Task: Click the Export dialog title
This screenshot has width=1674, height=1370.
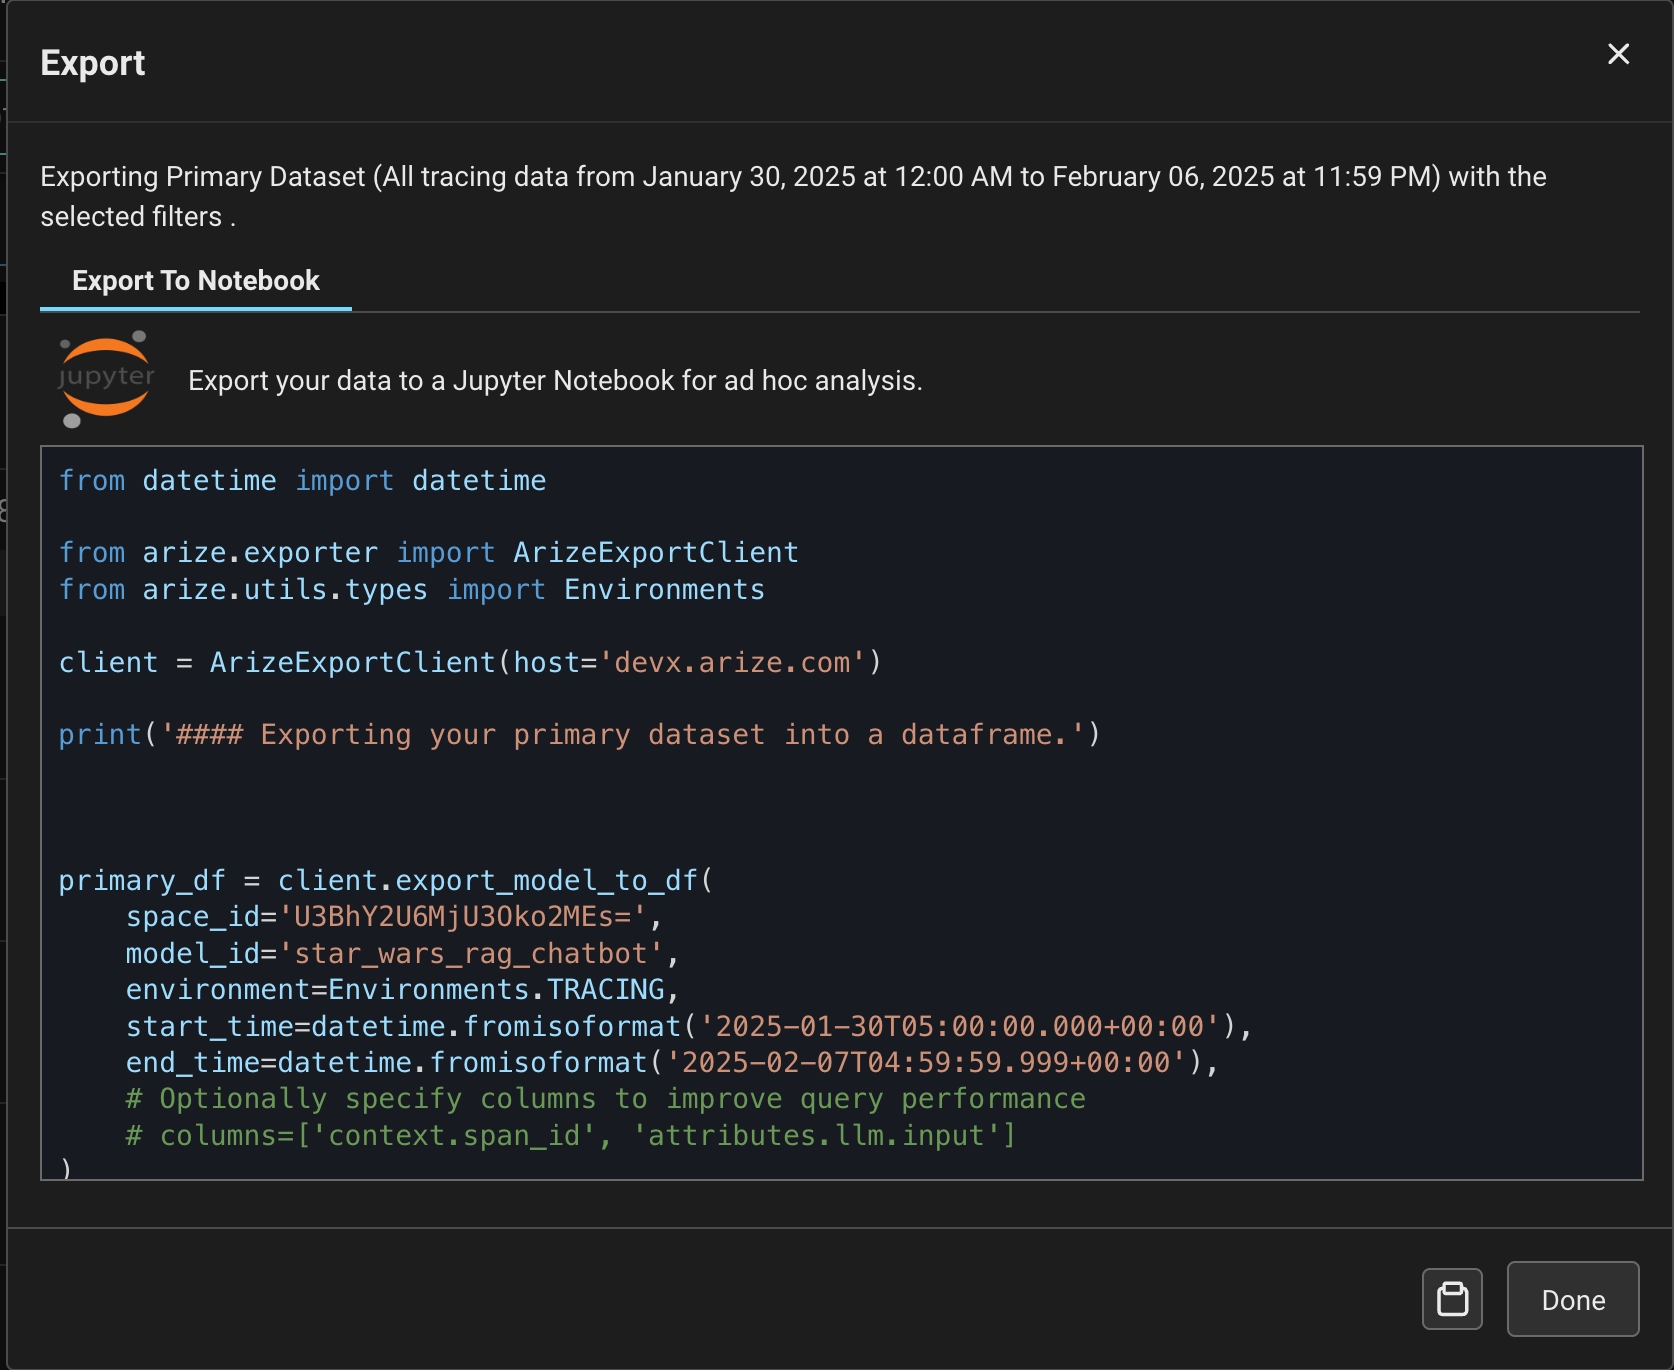Action: tap(93, 63)
